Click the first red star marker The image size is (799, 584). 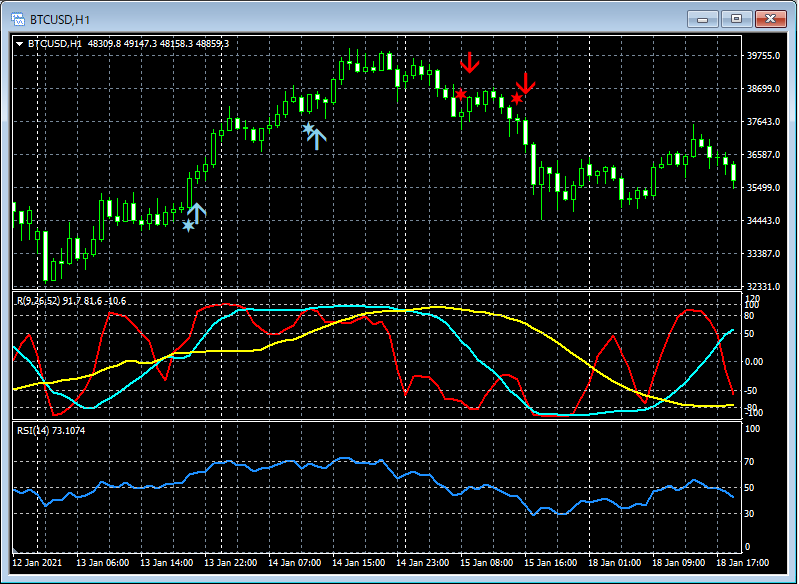pos(460,95)
